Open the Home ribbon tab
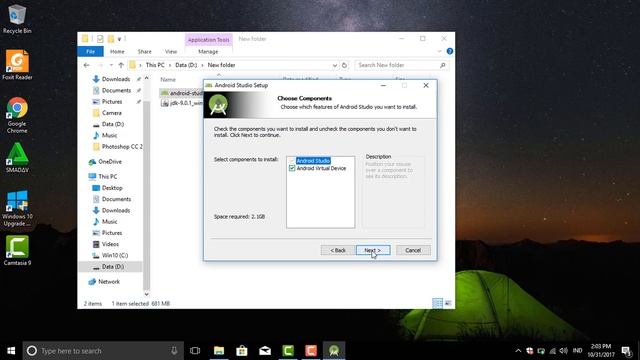 tap(117, 51)
